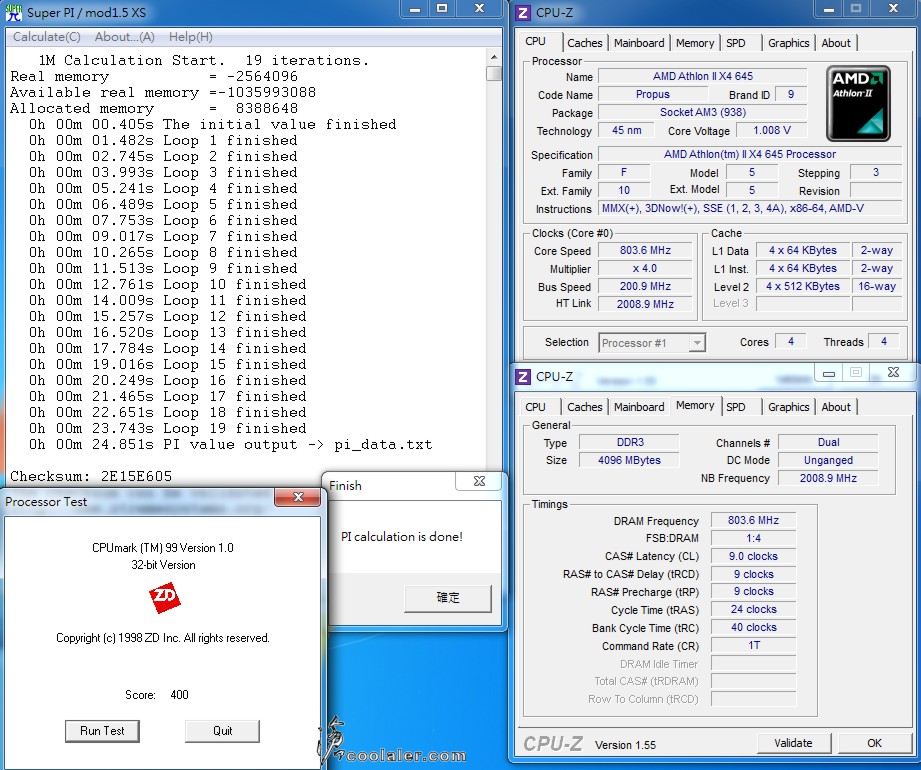Switch to Memory tab in top CPU-Z window
Viewport: 921px width, 770px height.
pos(695,43)
